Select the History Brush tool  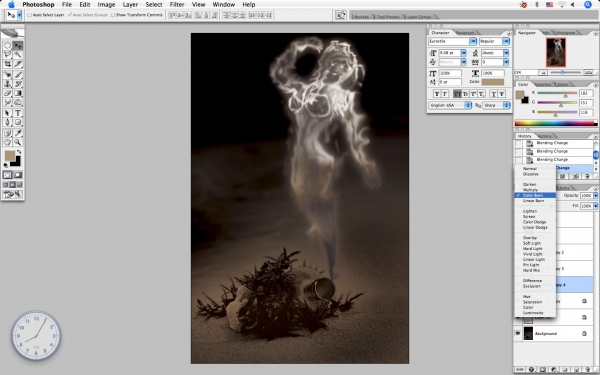pyautogui.click(x=18, y=84)
